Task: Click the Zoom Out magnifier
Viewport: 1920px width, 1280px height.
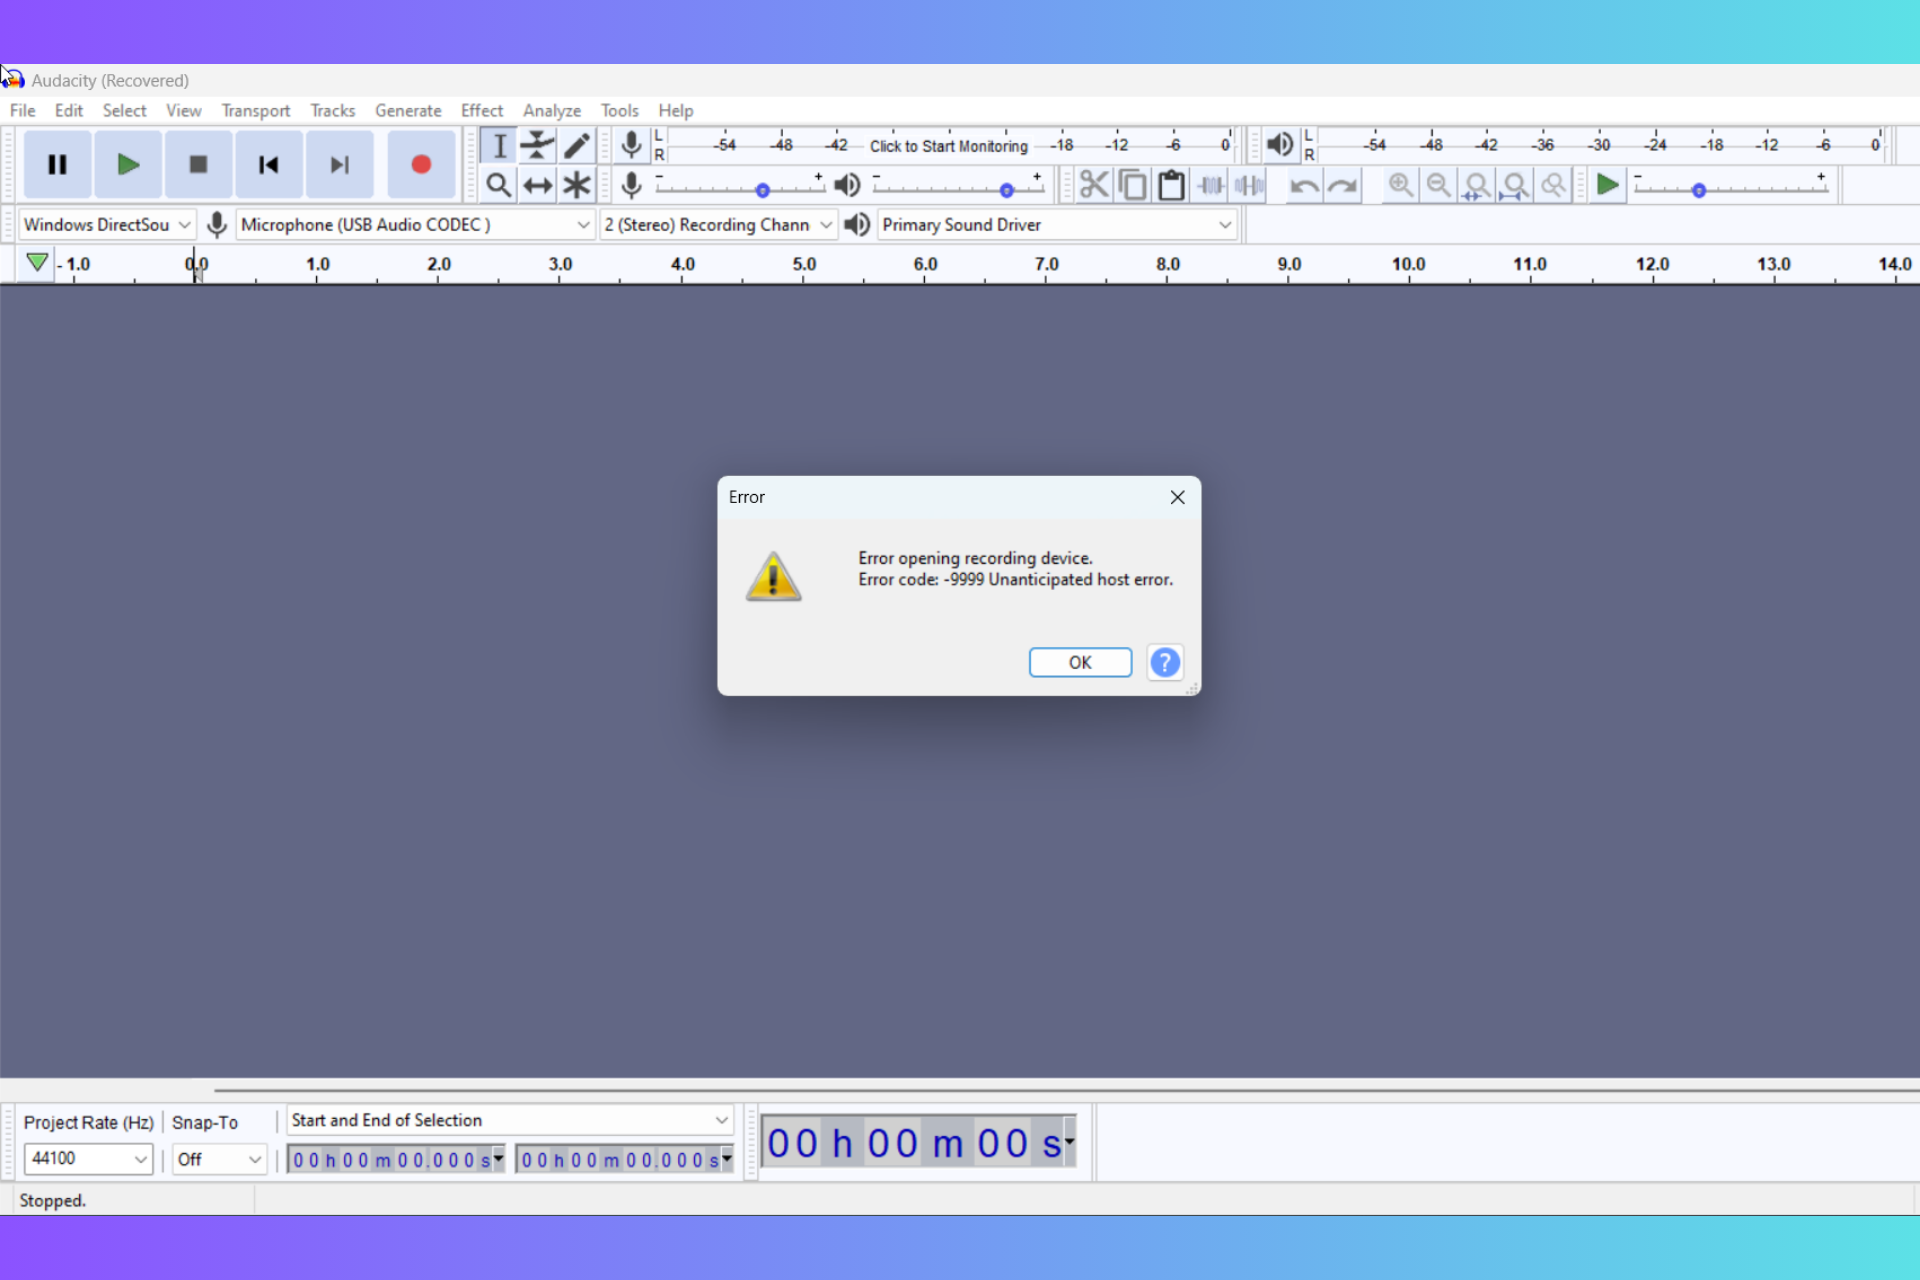Action: pyautogui.click(x=1439, y=186)
